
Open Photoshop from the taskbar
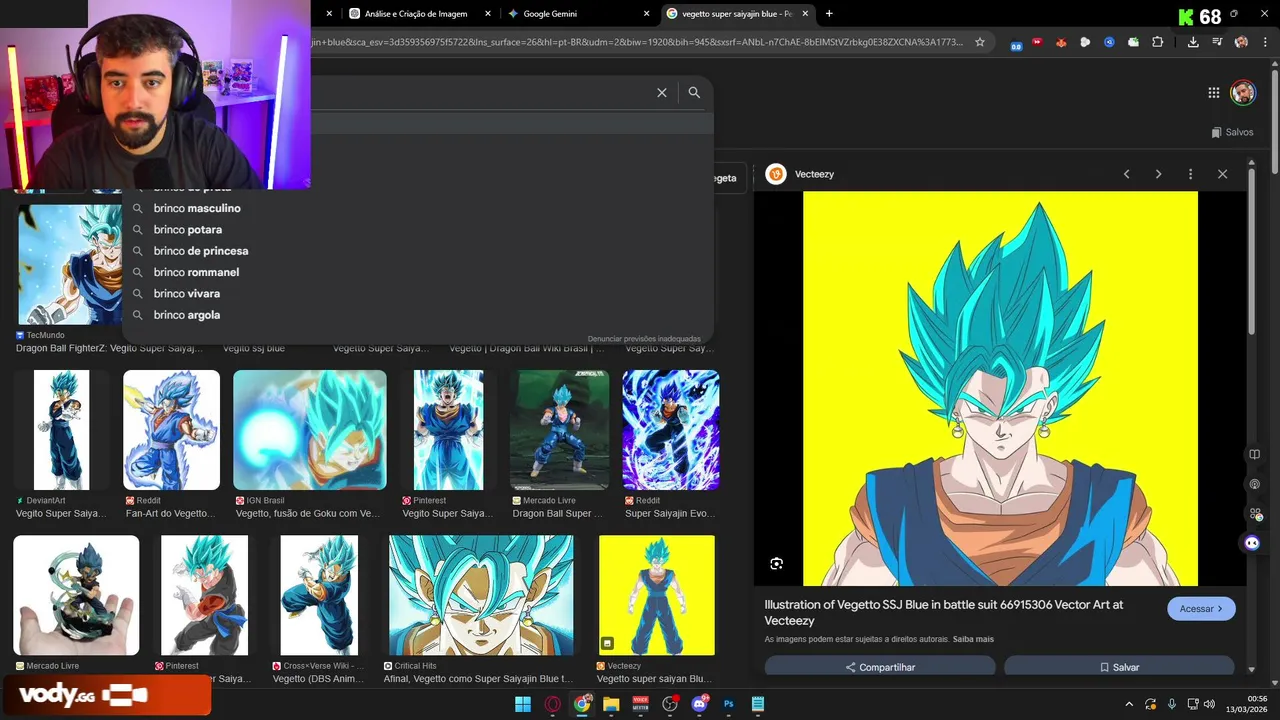coord(729,704)
